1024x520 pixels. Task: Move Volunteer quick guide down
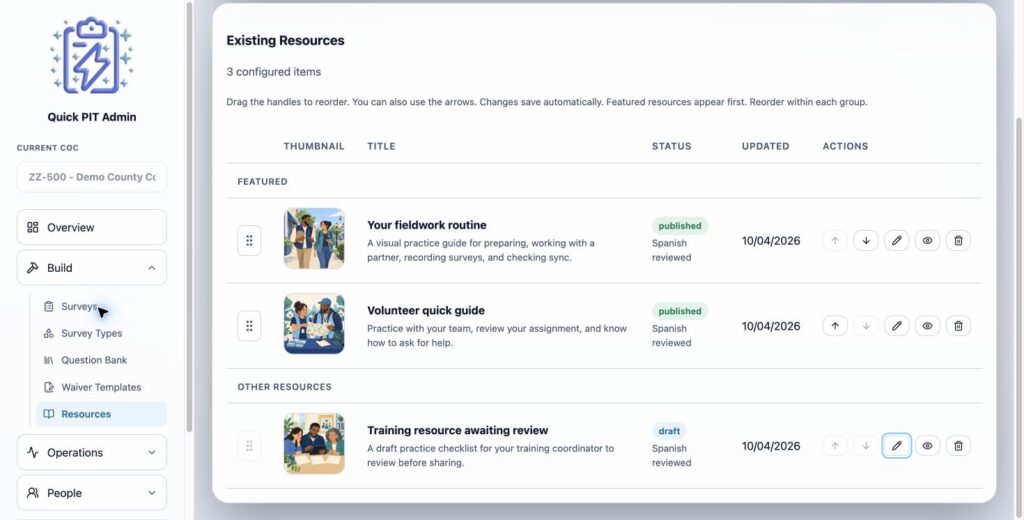pos(866,325)
